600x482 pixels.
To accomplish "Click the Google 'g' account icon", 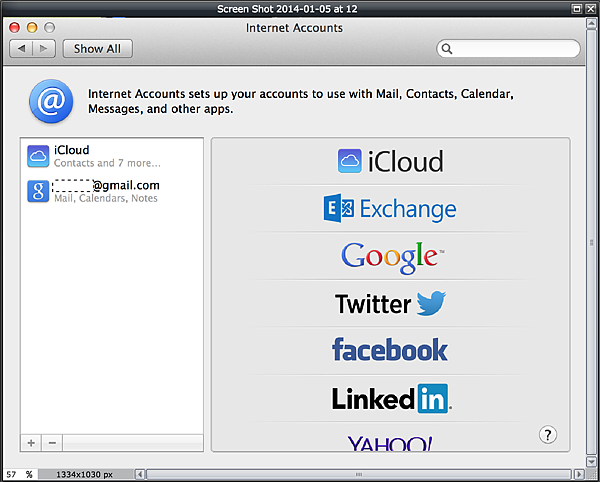I will click(38, 191).
